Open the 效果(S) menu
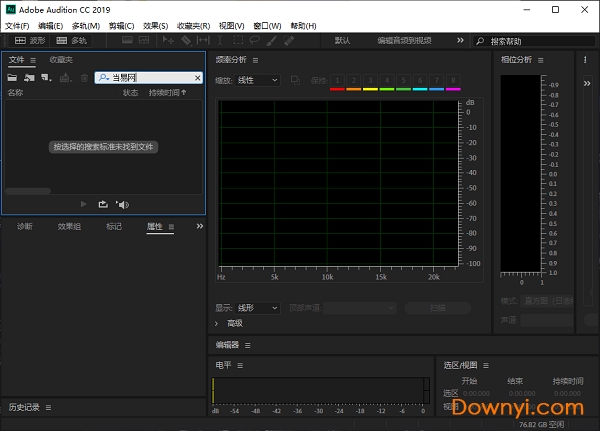Viewport: 600px width, 431px height. [x=155, y=25]
